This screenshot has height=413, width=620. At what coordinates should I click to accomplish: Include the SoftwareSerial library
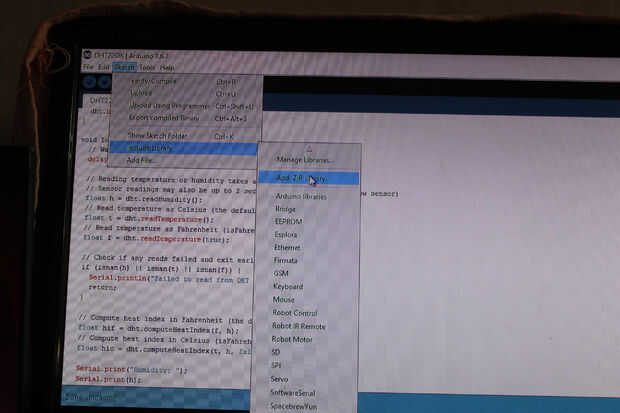click(305, 393)
